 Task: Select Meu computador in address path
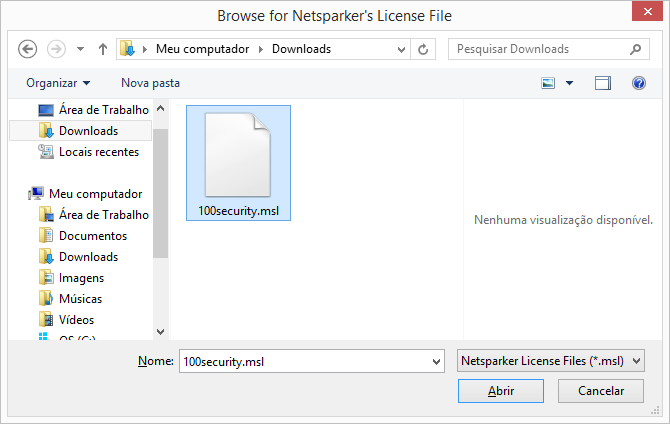[x=202, y=49]
